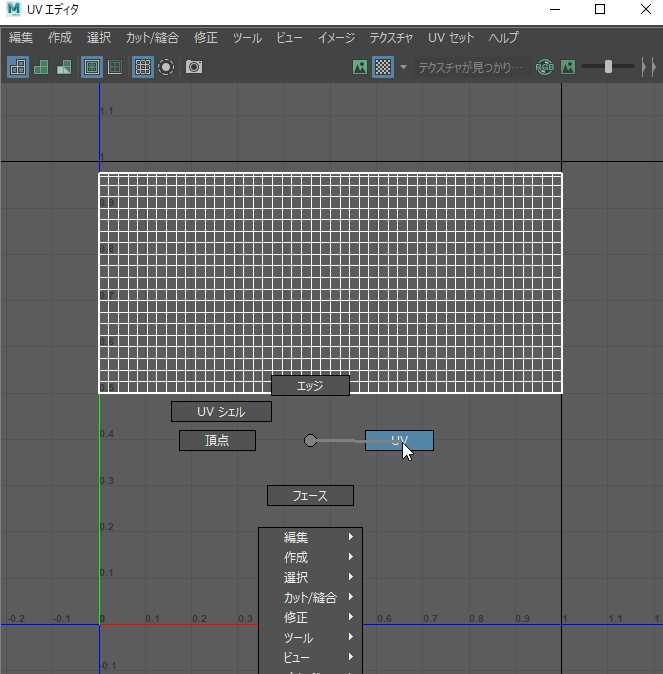Toggle shaded UV display icon

click(x=41, y=67)
